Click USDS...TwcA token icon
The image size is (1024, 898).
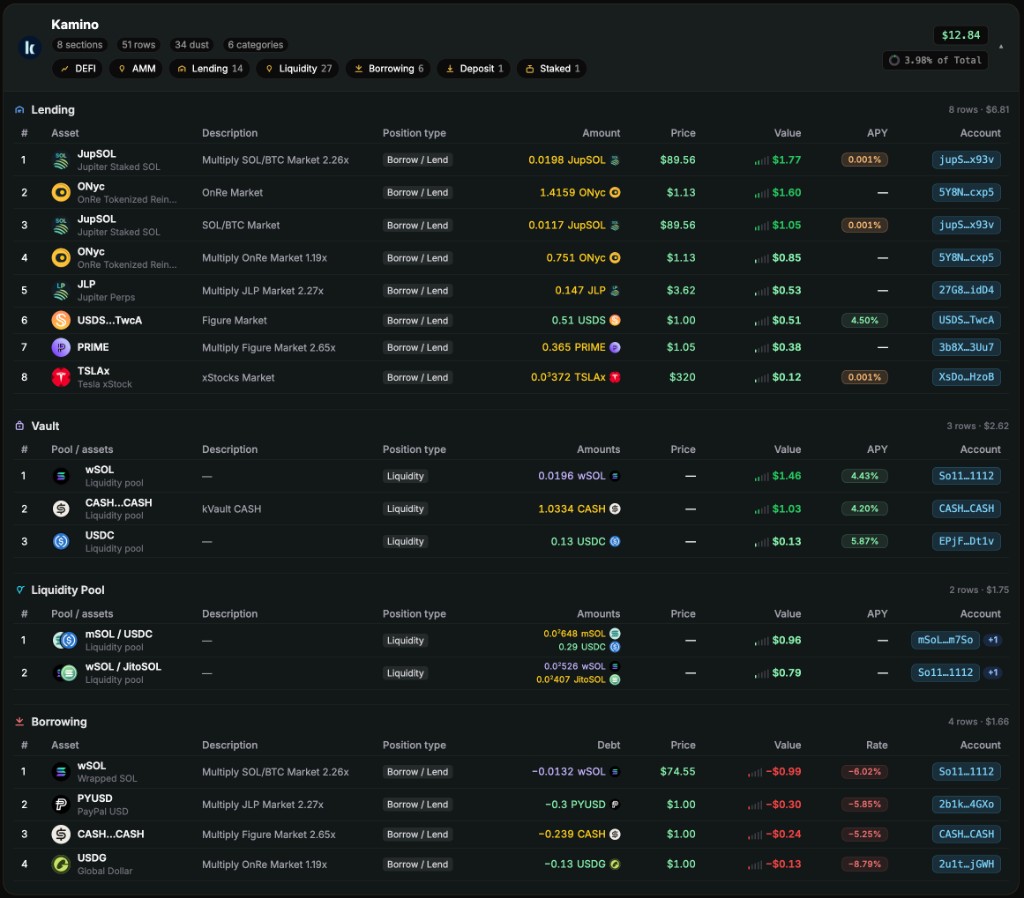pyautogui.click(x=61, y=320)
